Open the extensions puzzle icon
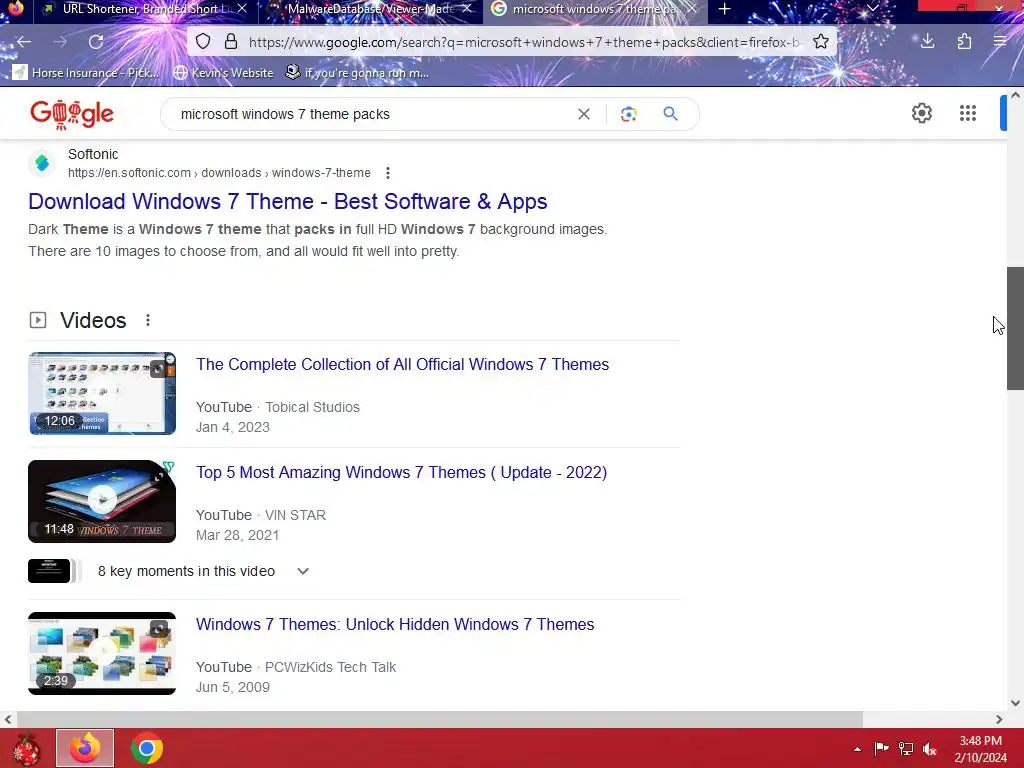 pyautogui.click(x=965, y=42)
